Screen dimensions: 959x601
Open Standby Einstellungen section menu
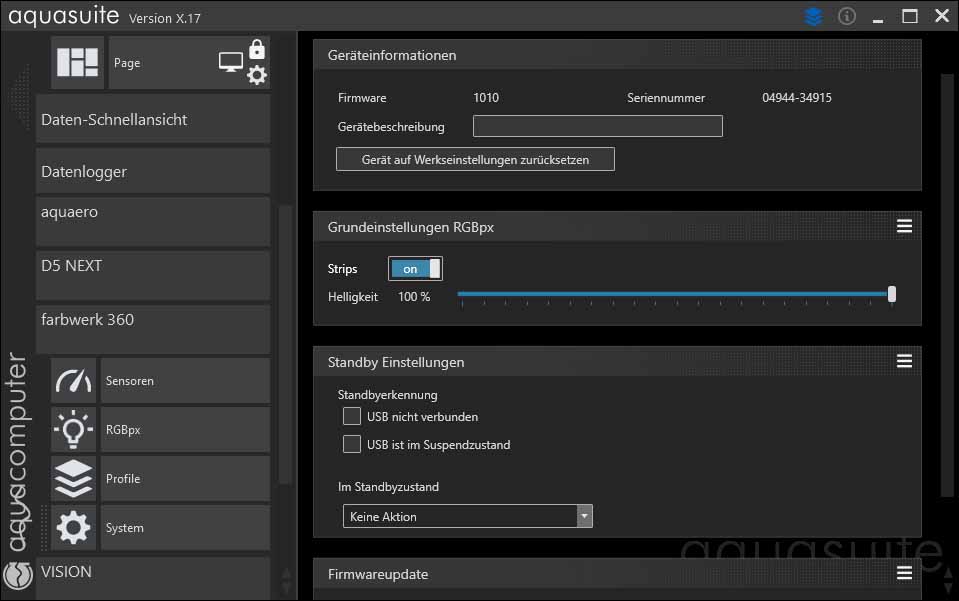905,361
